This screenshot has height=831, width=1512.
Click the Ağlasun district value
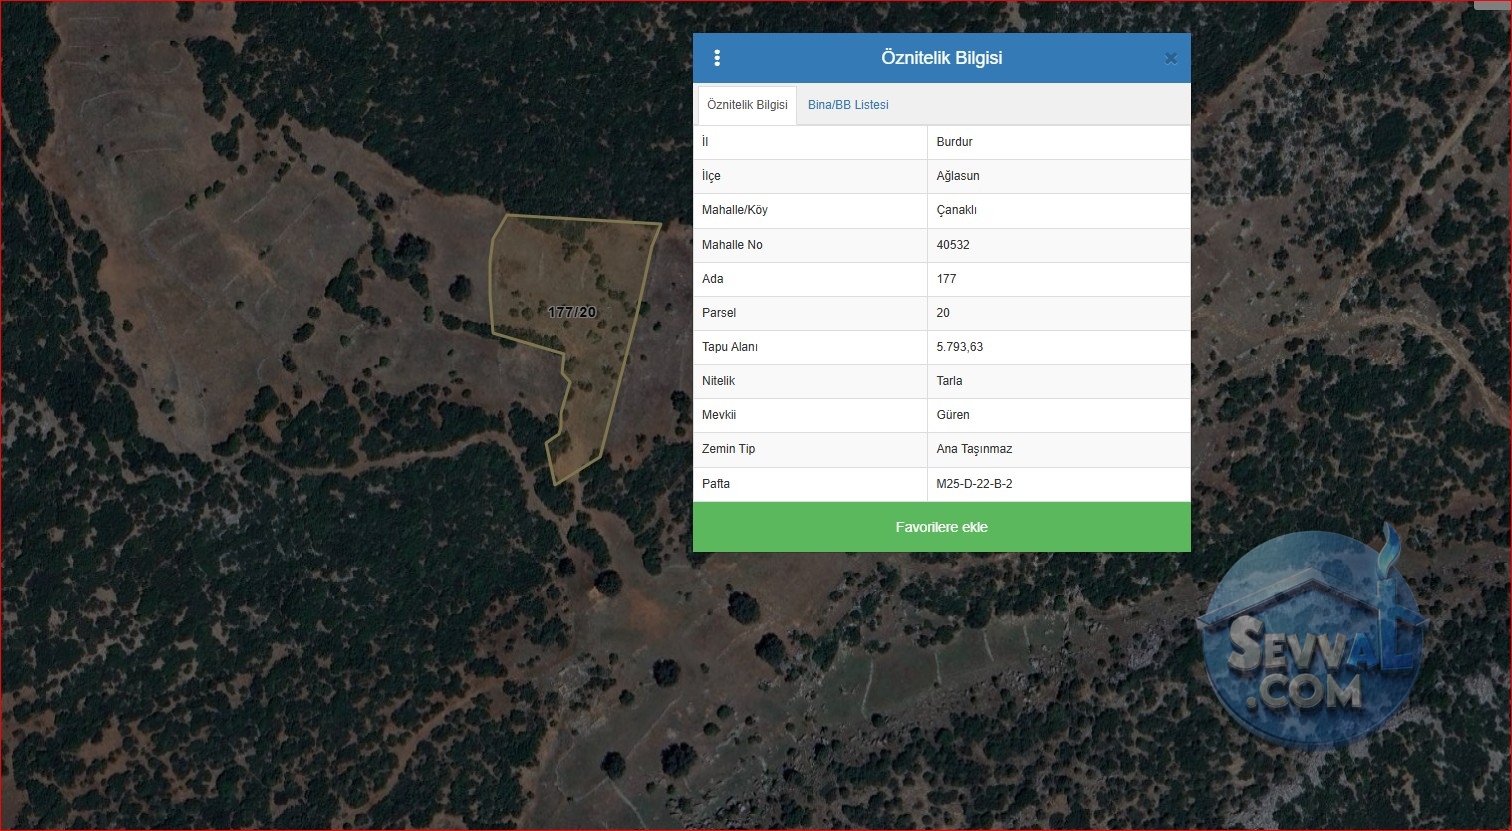coord(958,176)
